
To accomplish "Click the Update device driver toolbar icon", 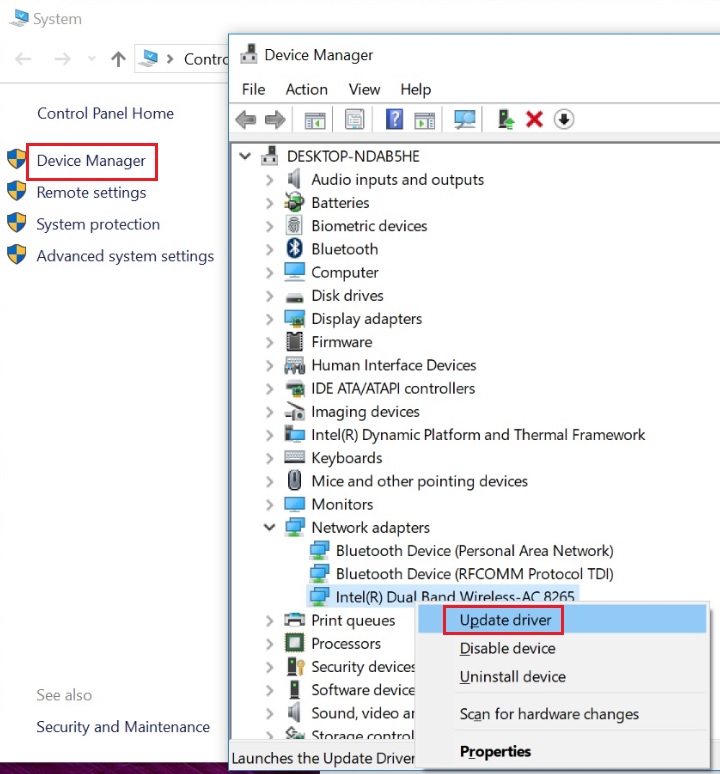I will click(506, 119).
